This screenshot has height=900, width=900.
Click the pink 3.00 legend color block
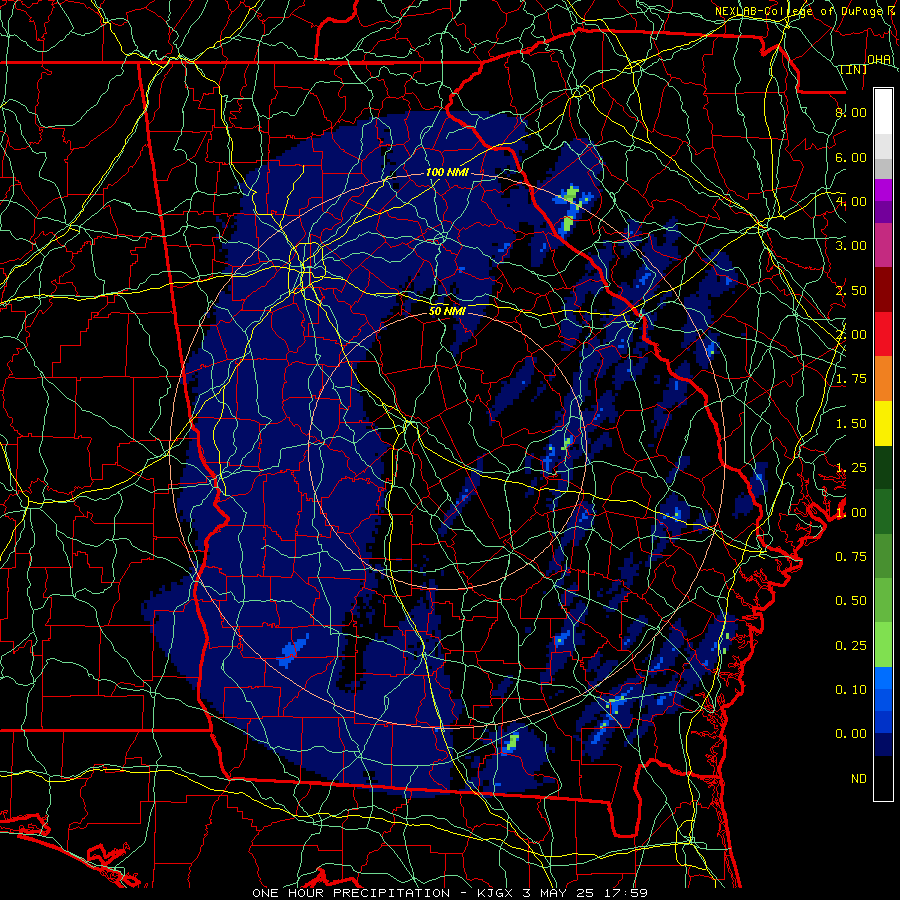[x=883, y=246]
